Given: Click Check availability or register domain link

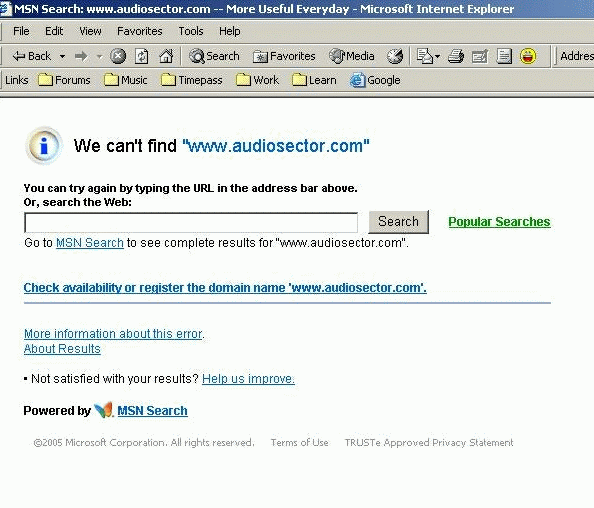Looking at the screenshot, I should (225, 288).
